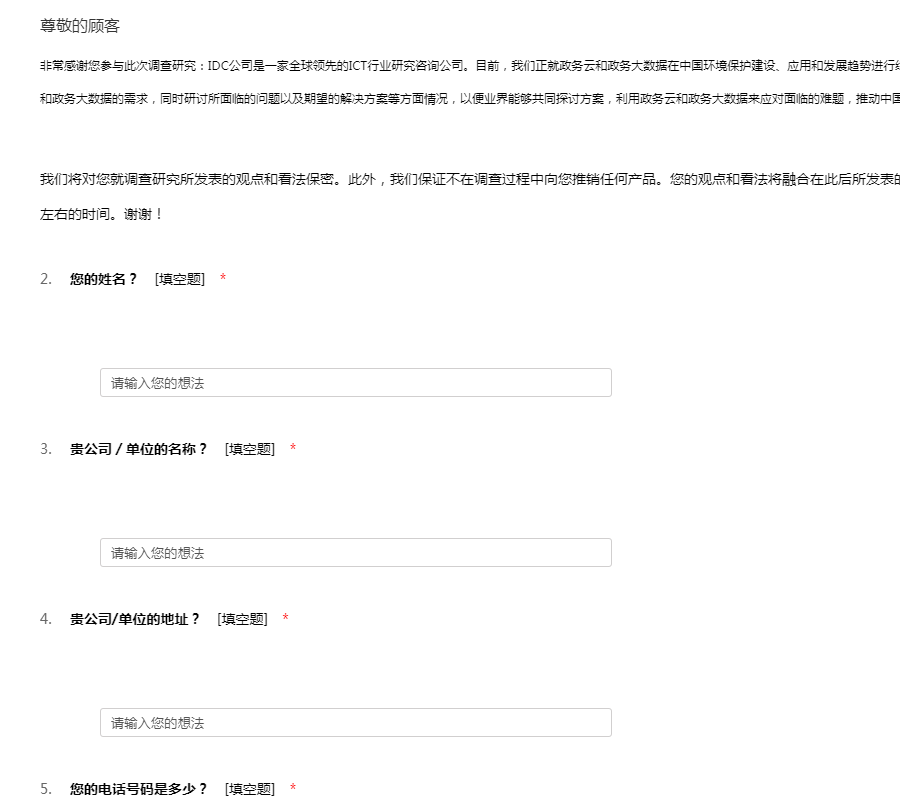Click the input field under 您的姓名
Image resolution: width=900 pixels, height=800 pixels.
click(x=355, y=383)
